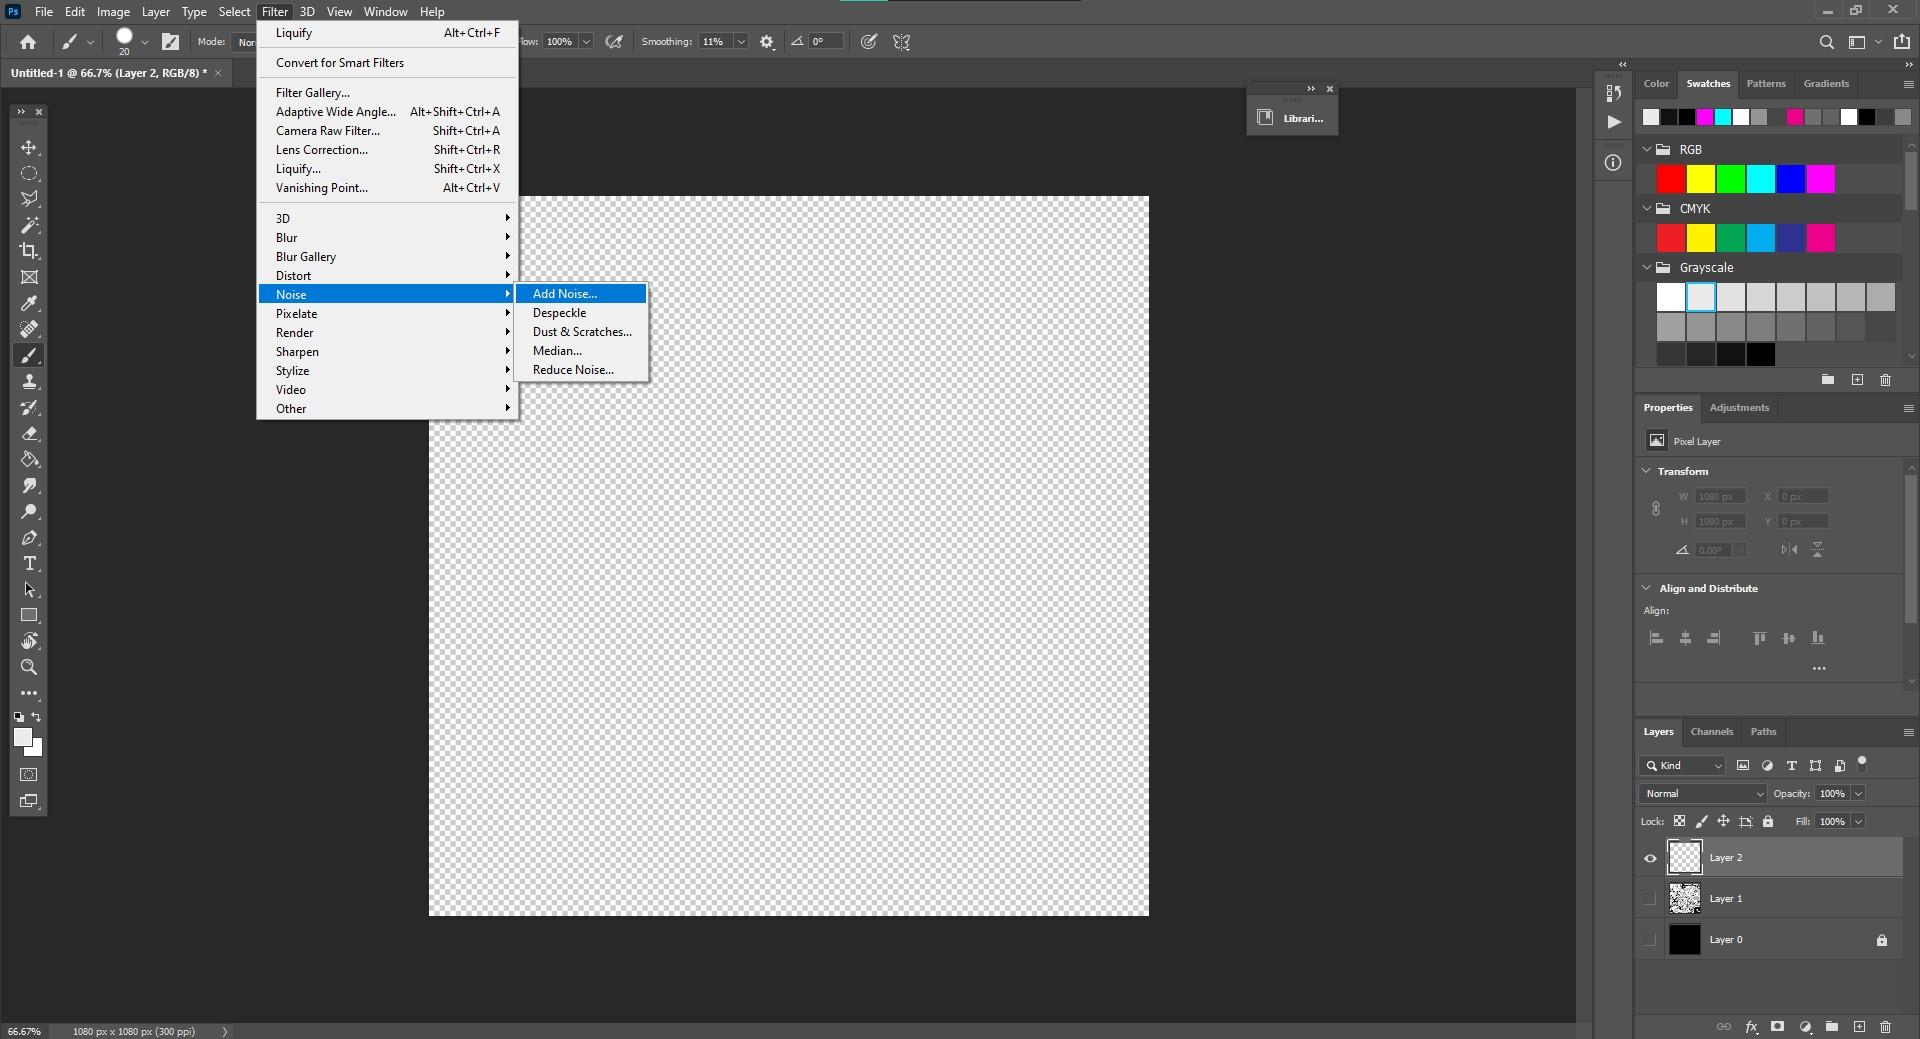Pick the red swatch in RGB group
The height and width of the screenshot is (1039, 1920).
click(x=1671, y=179)
